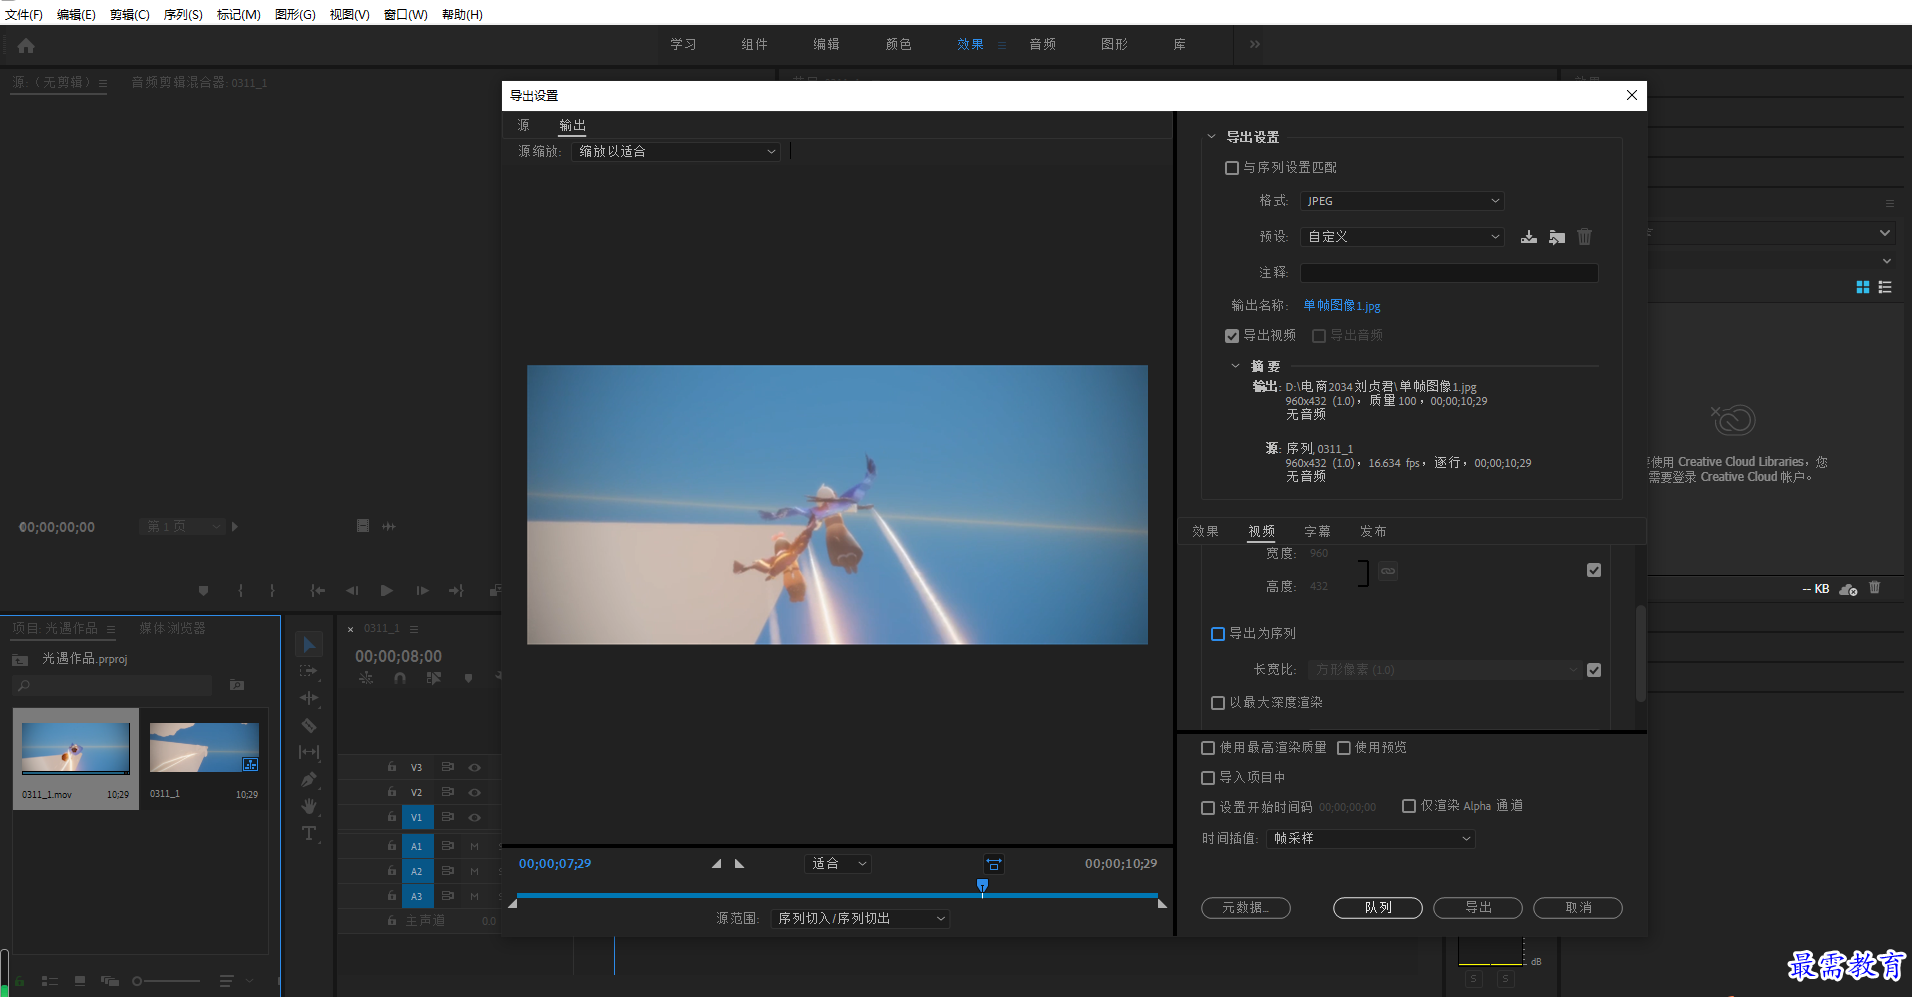Select the Hand tool
1912x997 pixels.
coord(309,806)
